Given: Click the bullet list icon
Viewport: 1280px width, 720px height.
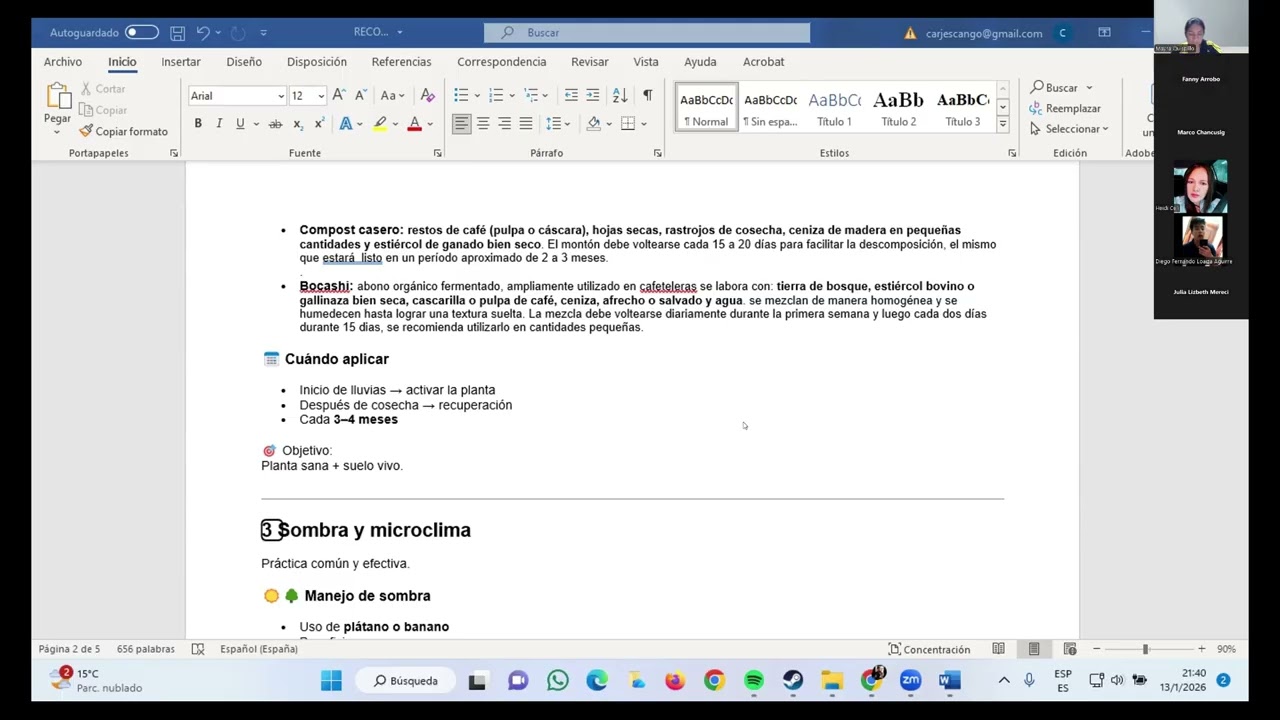Looking at the screenshot, I should point(461,95).
